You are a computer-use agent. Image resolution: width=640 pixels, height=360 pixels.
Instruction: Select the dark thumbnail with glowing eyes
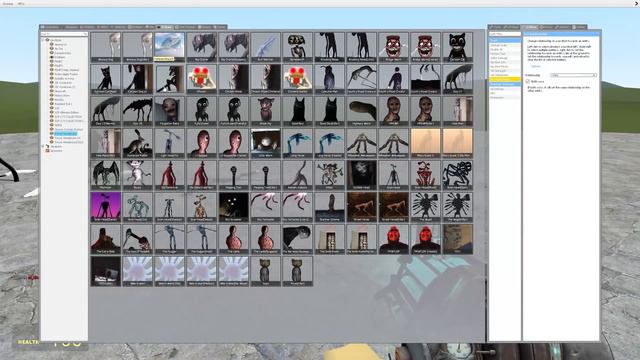pos(233,207)
